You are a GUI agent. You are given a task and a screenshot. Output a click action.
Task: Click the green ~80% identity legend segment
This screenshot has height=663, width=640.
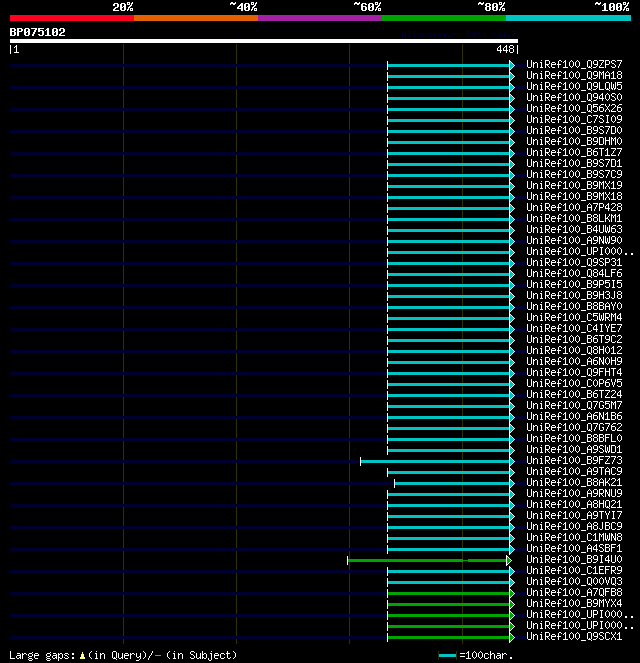444,18
